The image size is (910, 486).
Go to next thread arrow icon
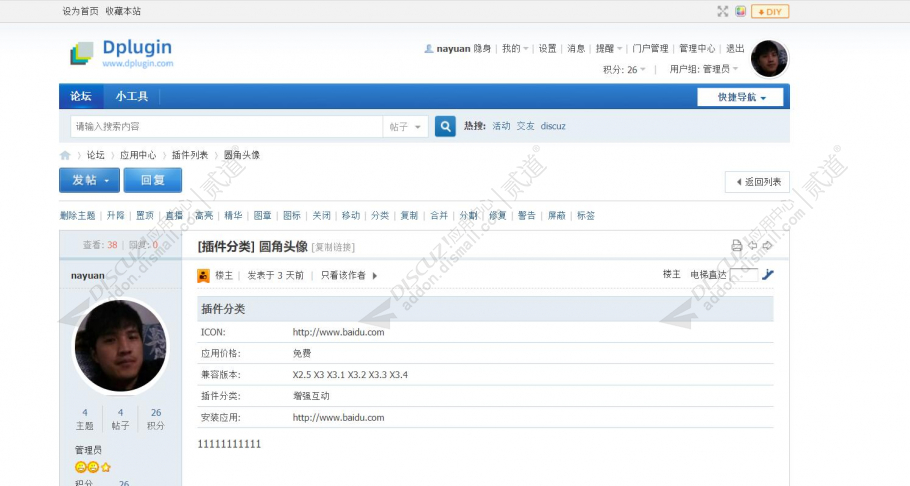coord(767,246)
